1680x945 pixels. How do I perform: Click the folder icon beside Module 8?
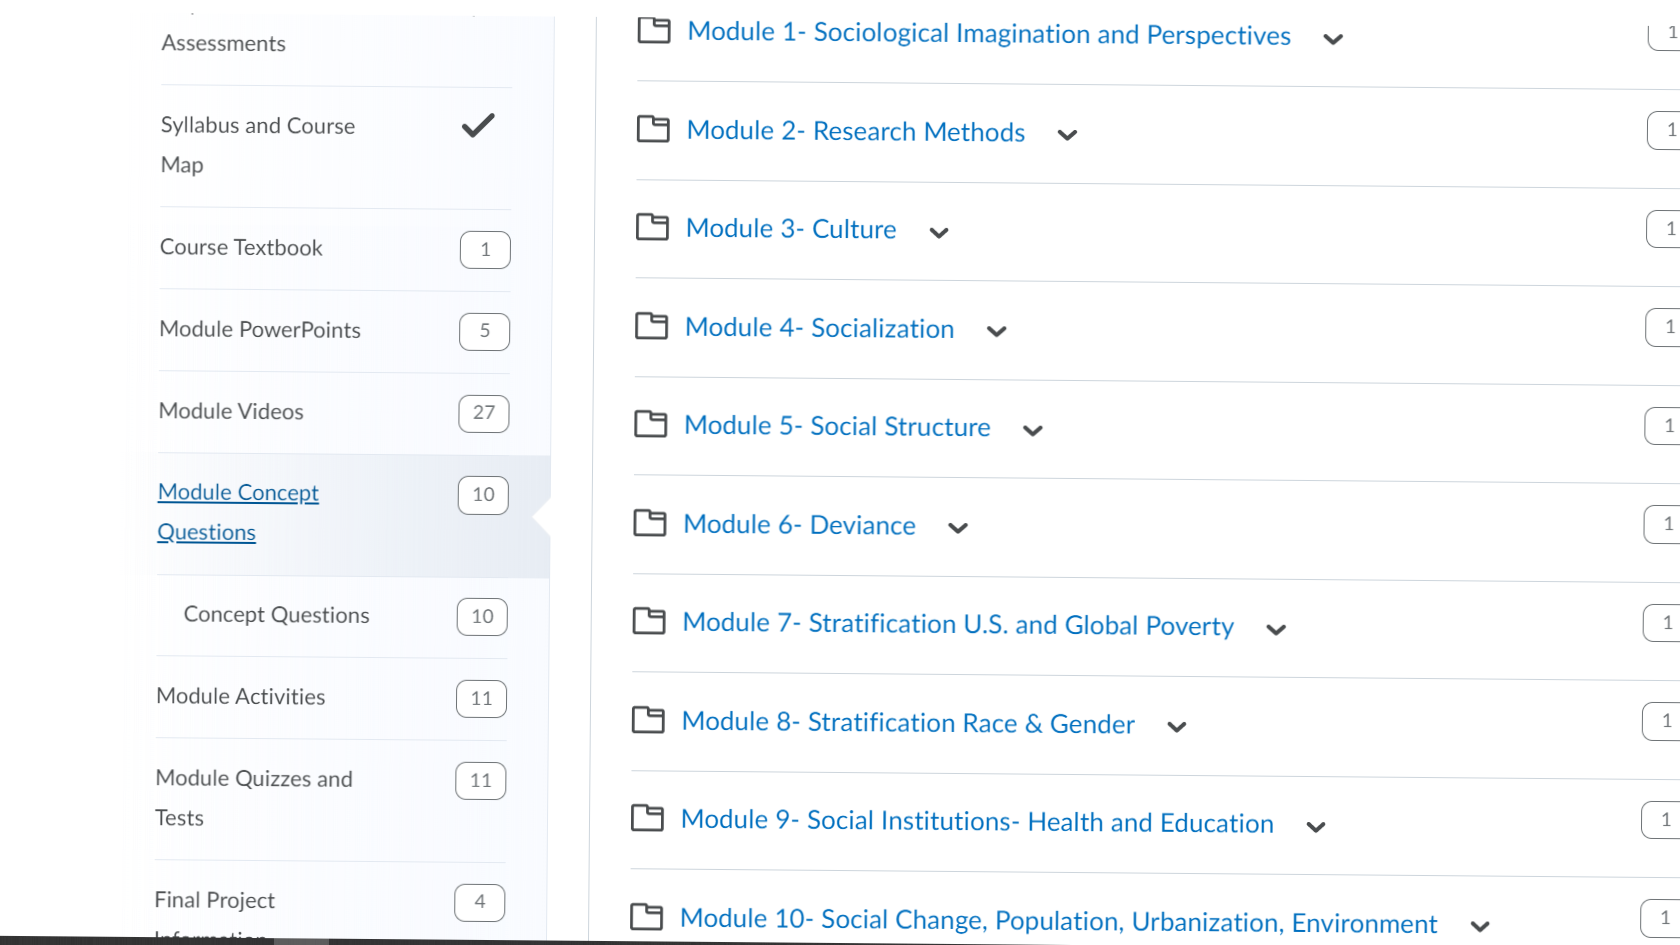(x=648, y=720)
